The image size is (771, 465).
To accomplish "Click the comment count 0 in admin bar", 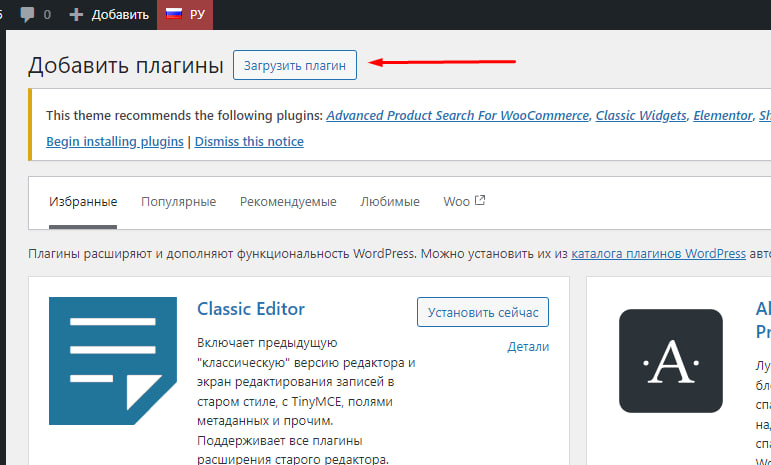I will pos(47,15).
